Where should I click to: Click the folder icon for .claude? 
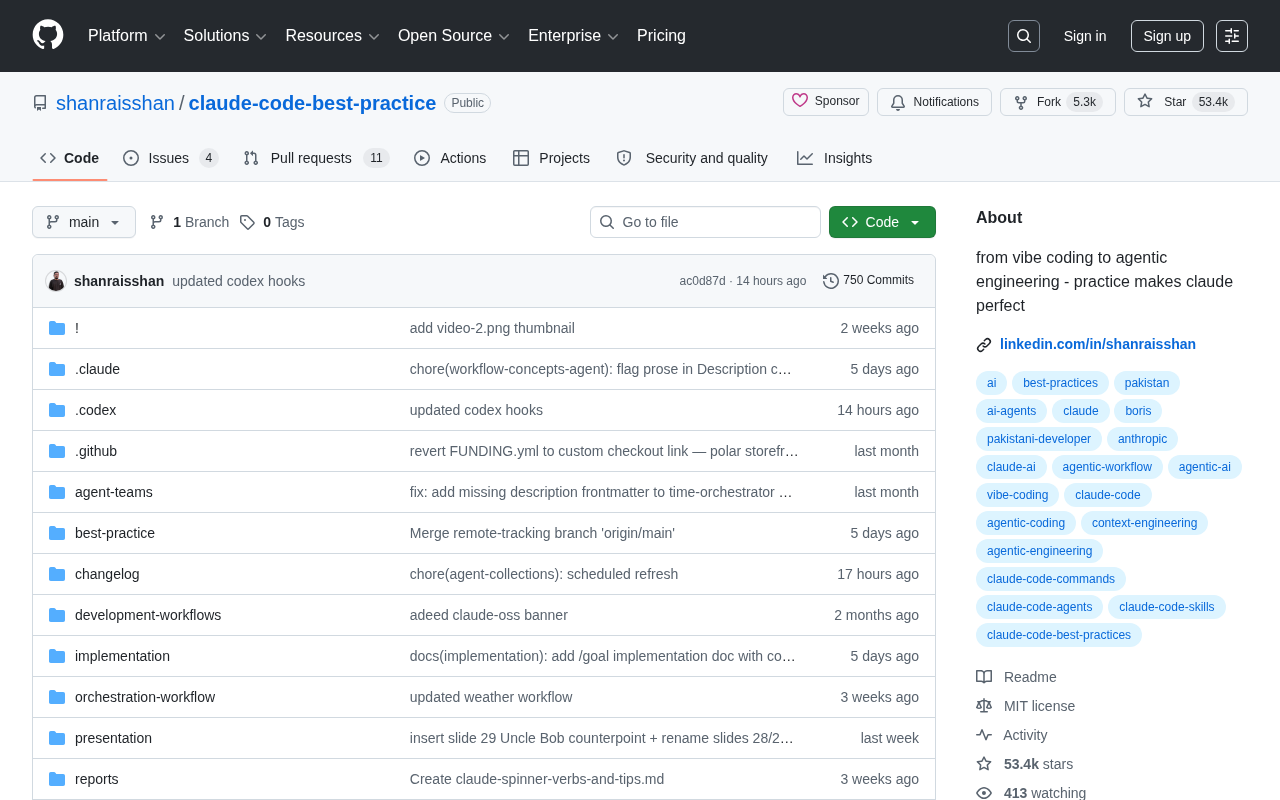(x=57, y=369)
